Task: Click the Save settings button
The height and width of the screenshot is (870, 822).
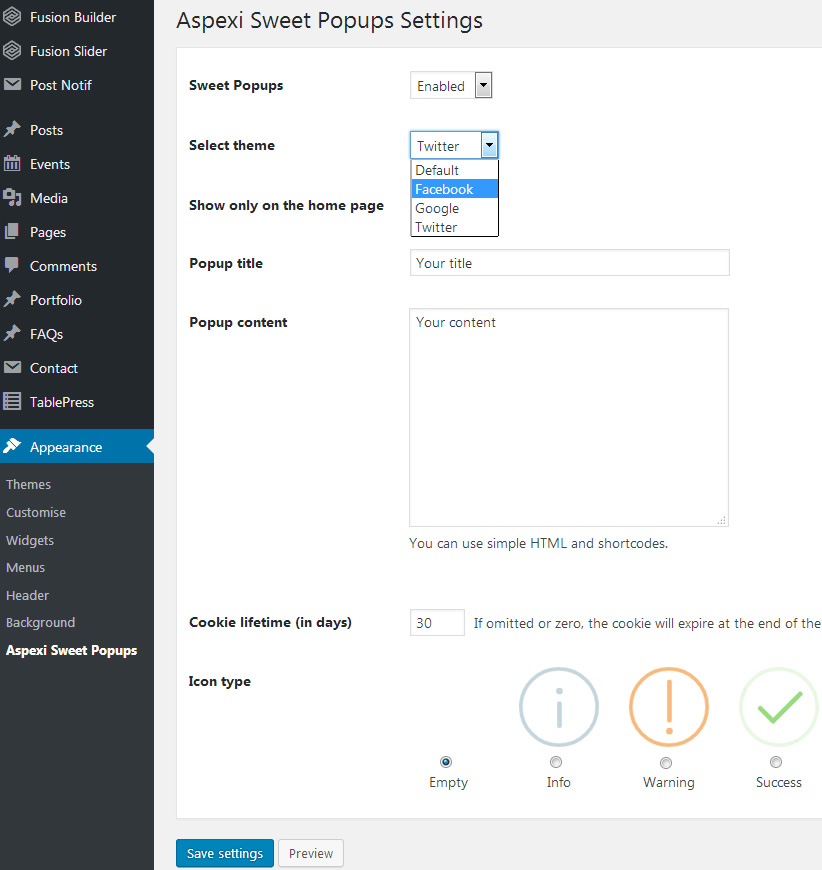Action: point(225,853)
